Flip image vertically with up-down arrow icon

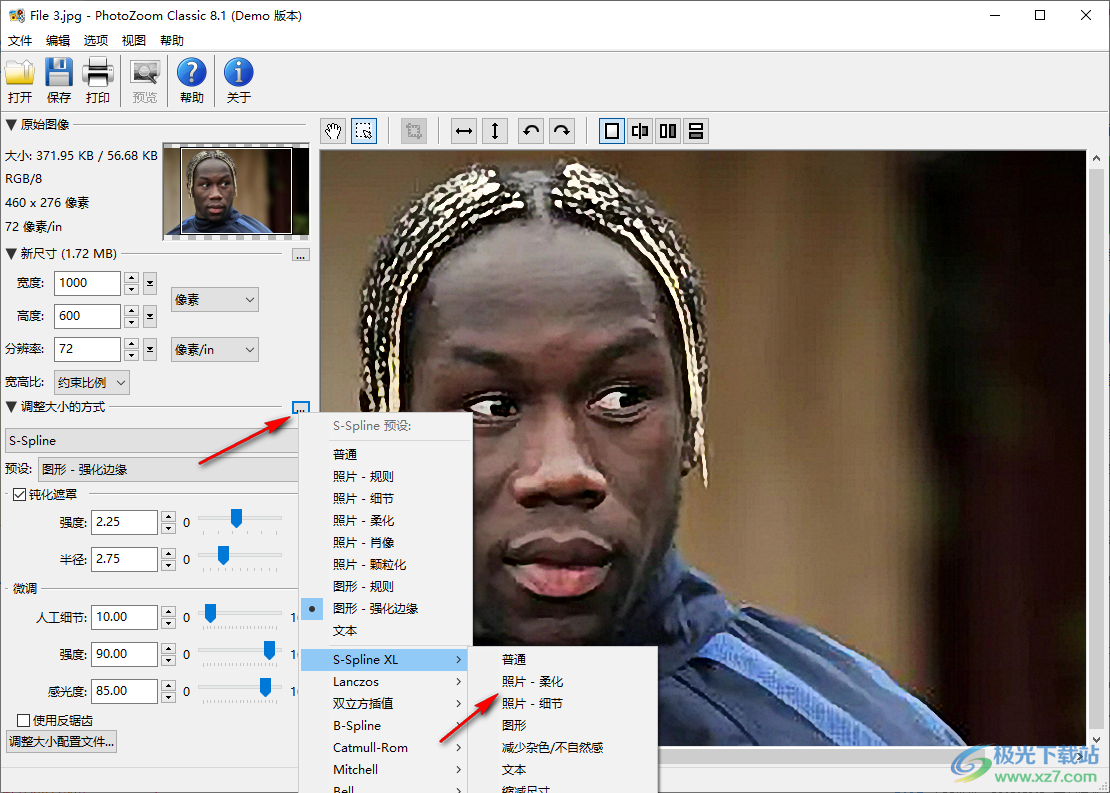495,131
